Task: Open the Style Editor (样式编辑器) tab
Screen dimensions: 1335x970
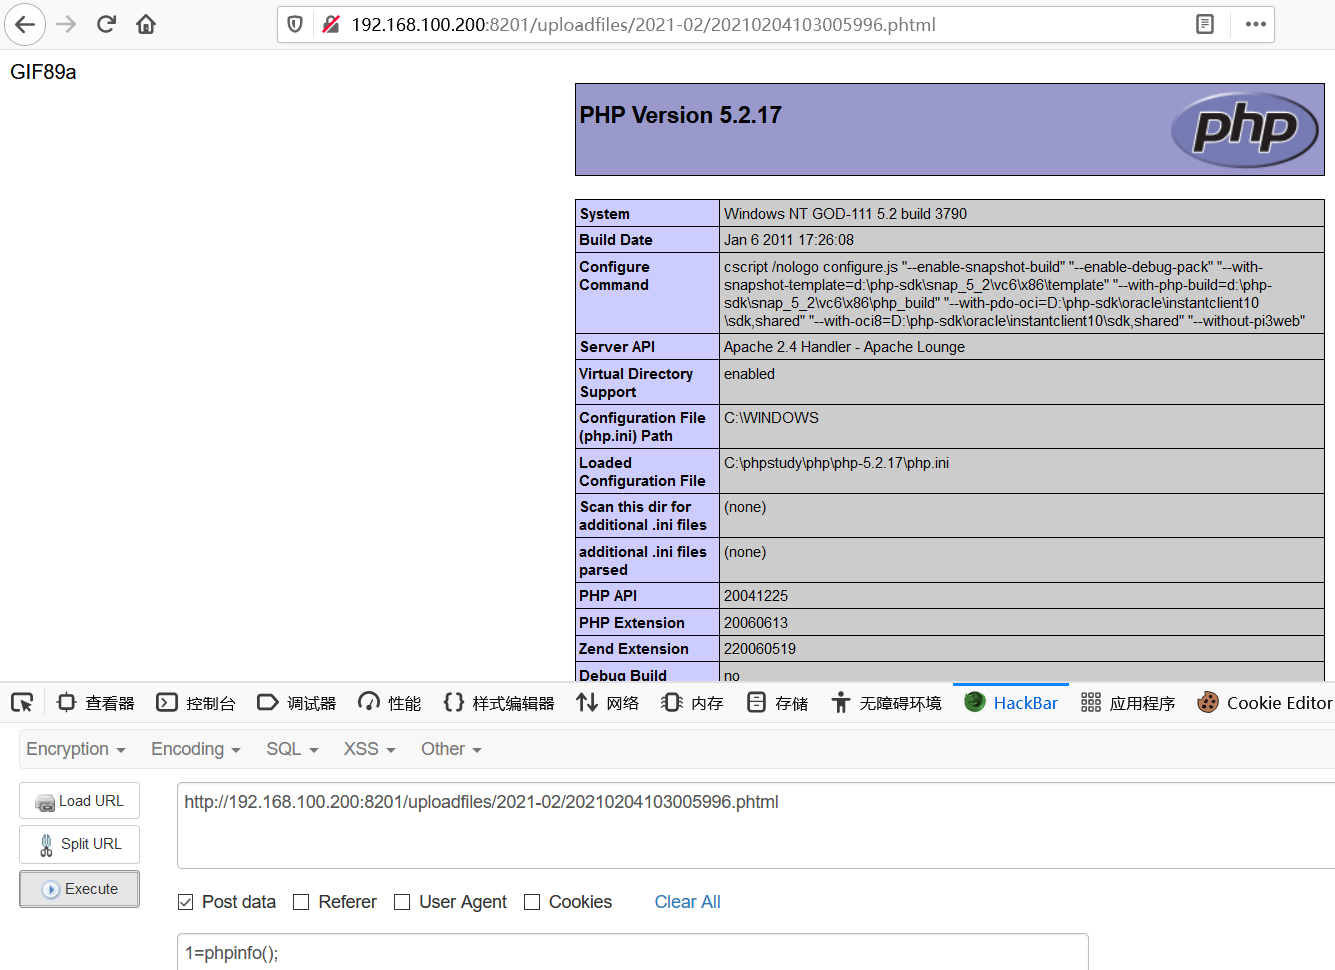Action: [499, 703]
